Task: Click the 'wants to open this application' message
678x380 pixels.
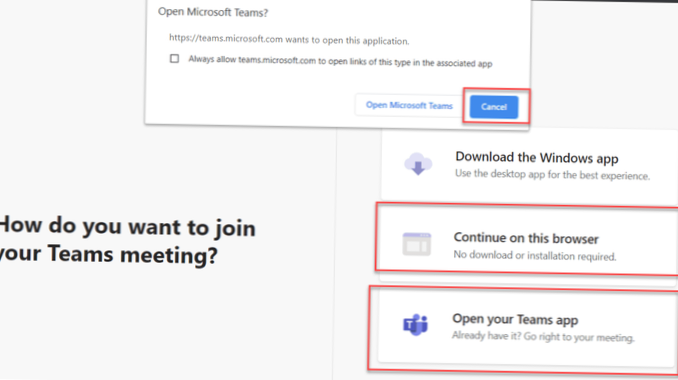Action: point(289,39)
